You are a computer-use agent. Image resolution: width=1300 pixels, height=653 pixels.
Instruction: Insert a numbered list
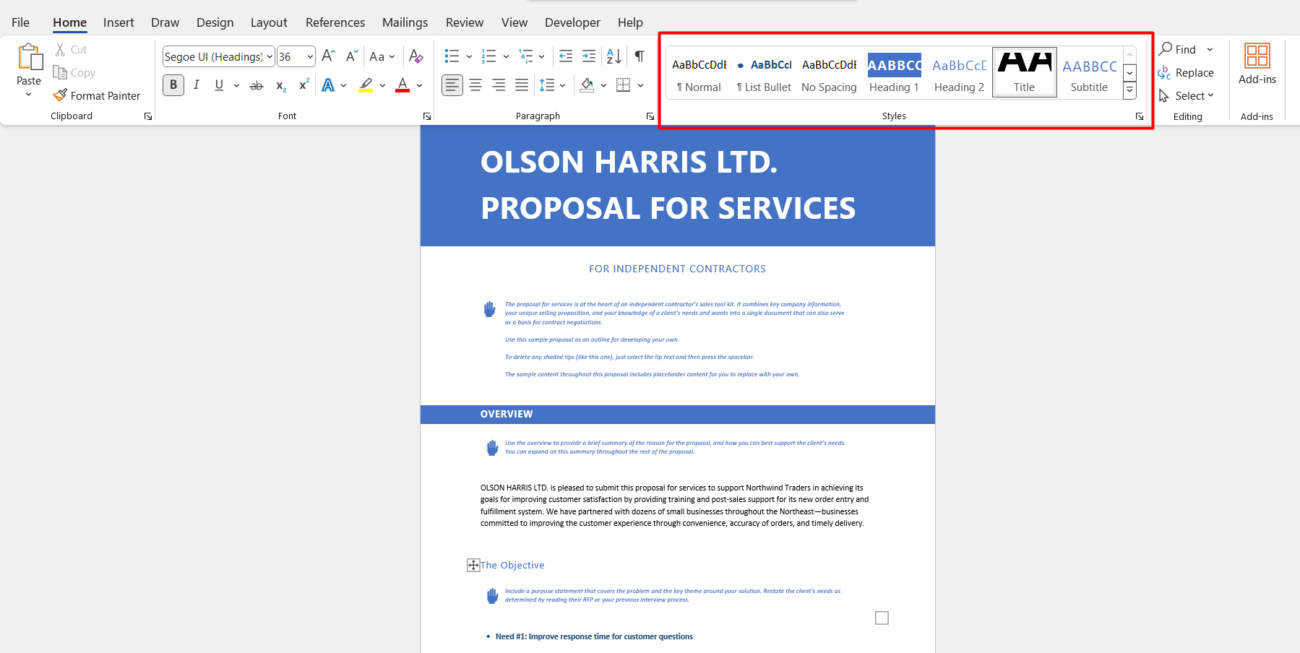pyautogui.click(x=489, y=56)
